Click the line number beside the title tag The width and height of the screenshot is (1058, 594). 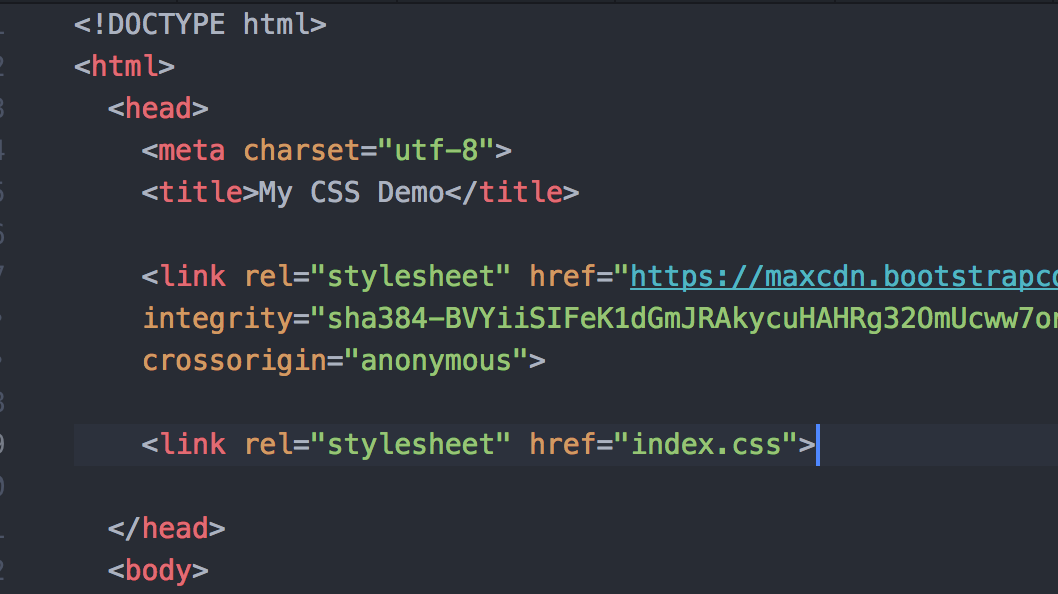[x=3, y=192]
